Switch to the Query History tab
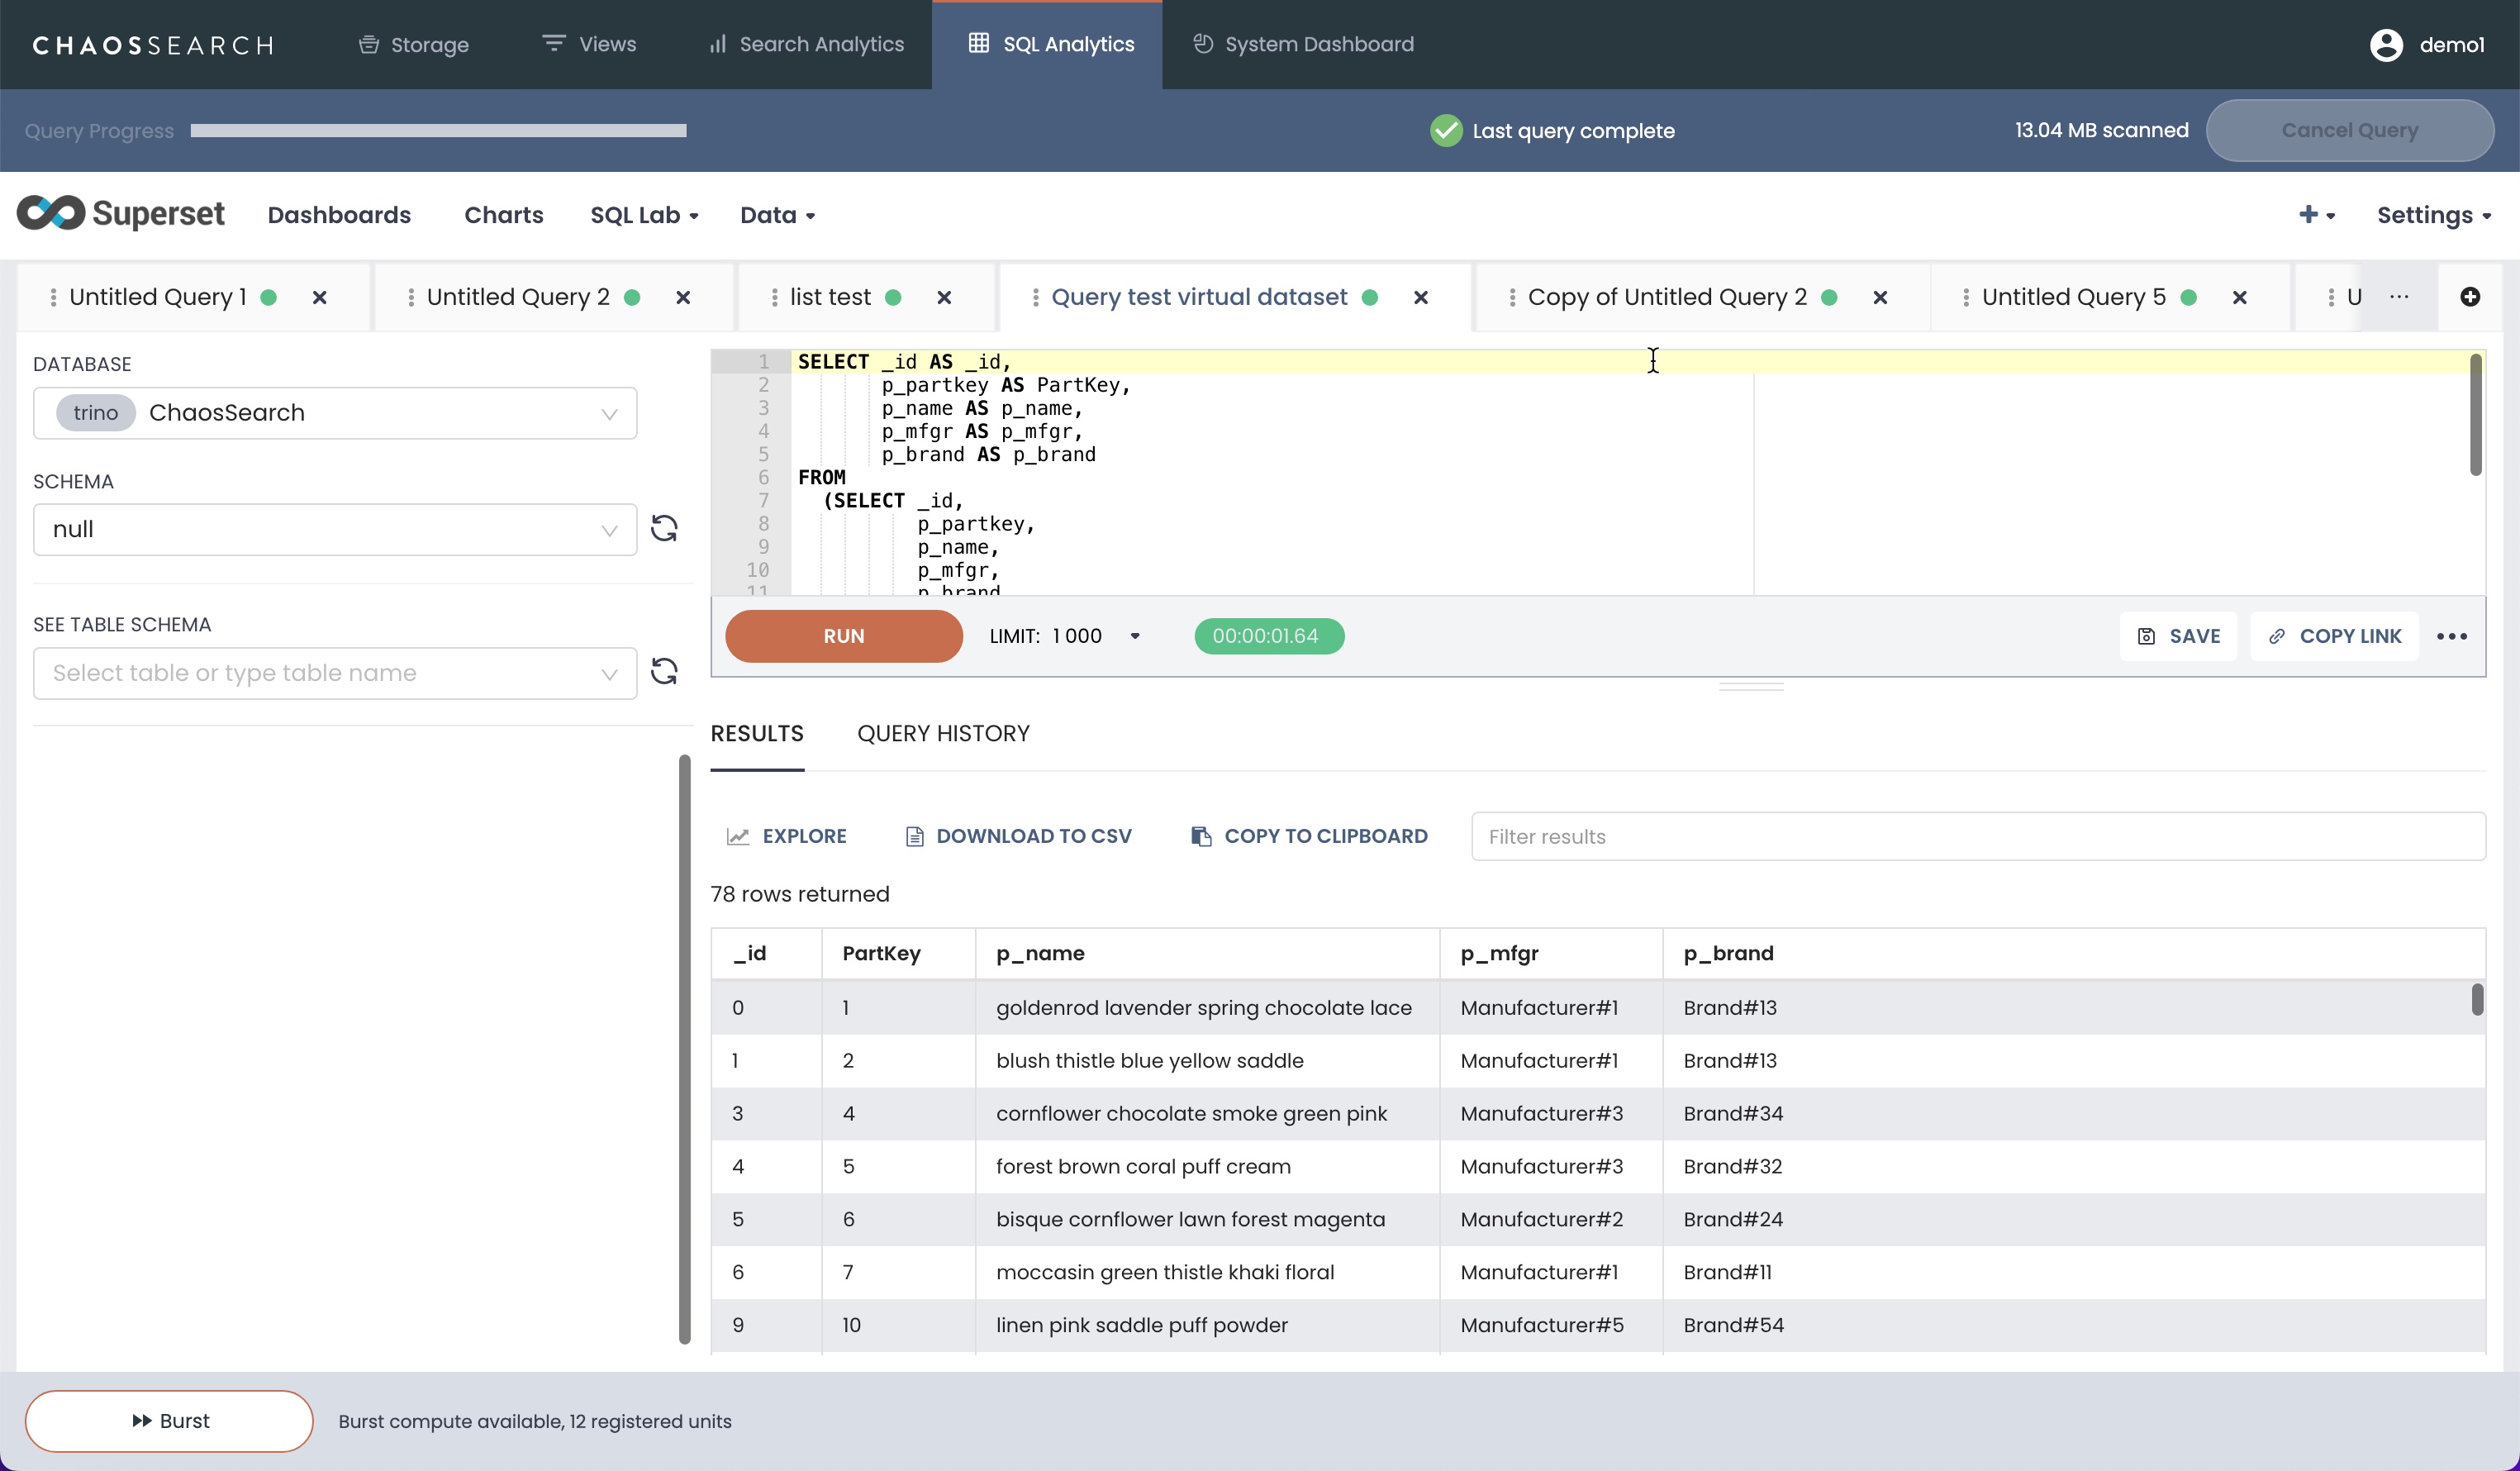The image size is (2520, 1471). click(943, 733)
